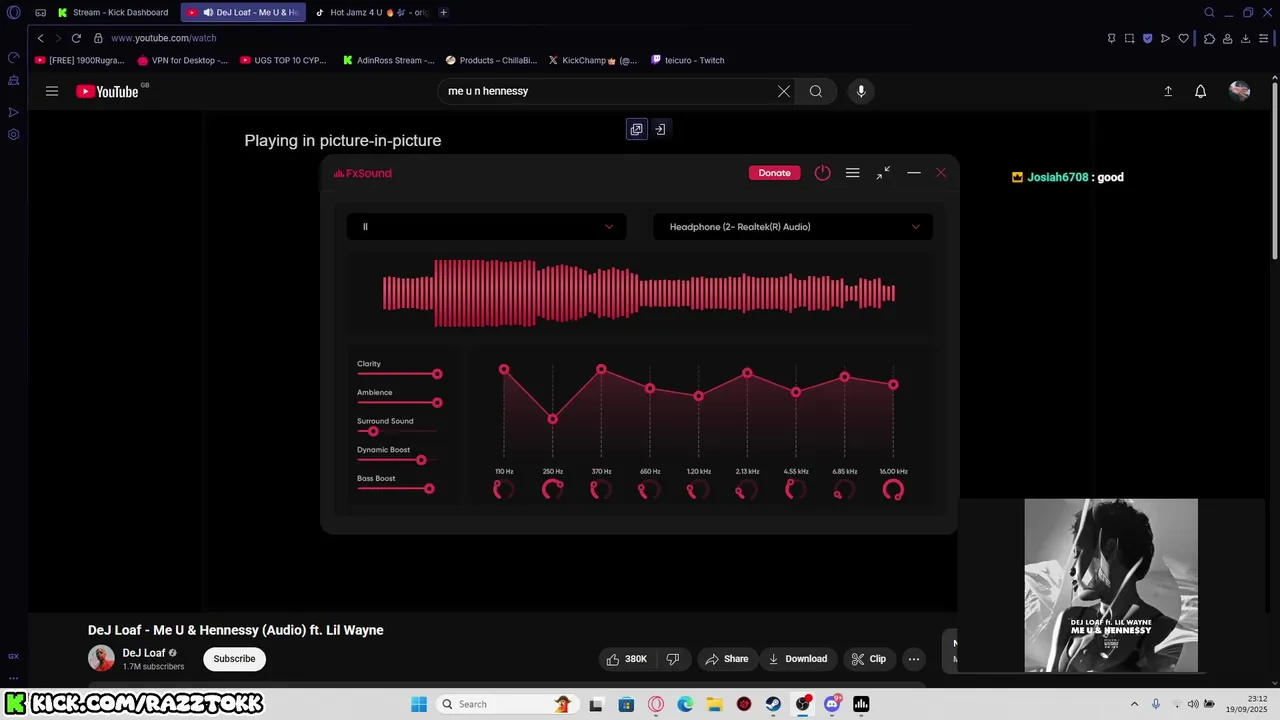Click the 6.85 kHz frequency knob
The width and height of the screenshot is (1280, 720).
click(845, 489)
